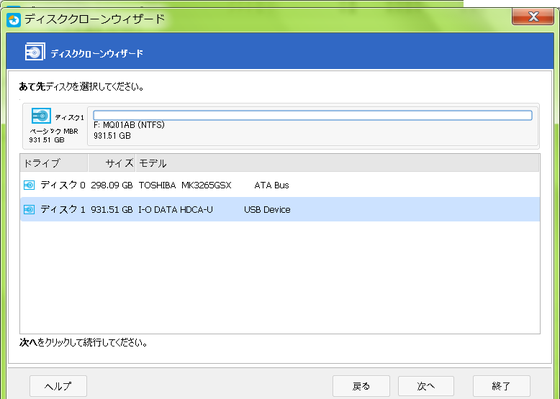Click the USB Device text
The width and height of the screenshot is (560, 399).
267,210
